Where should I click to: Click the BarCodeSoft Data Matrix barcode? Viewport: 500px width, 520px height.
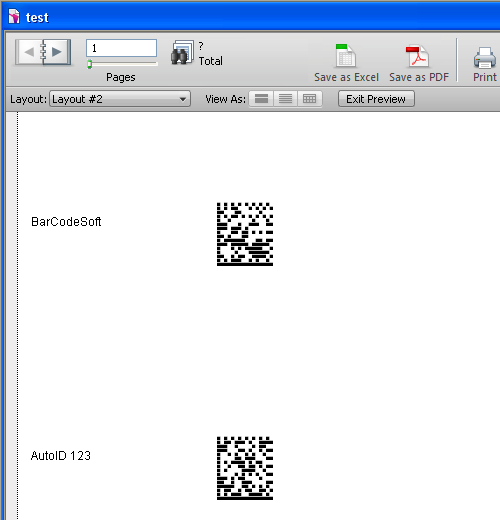tap(245, 234)
